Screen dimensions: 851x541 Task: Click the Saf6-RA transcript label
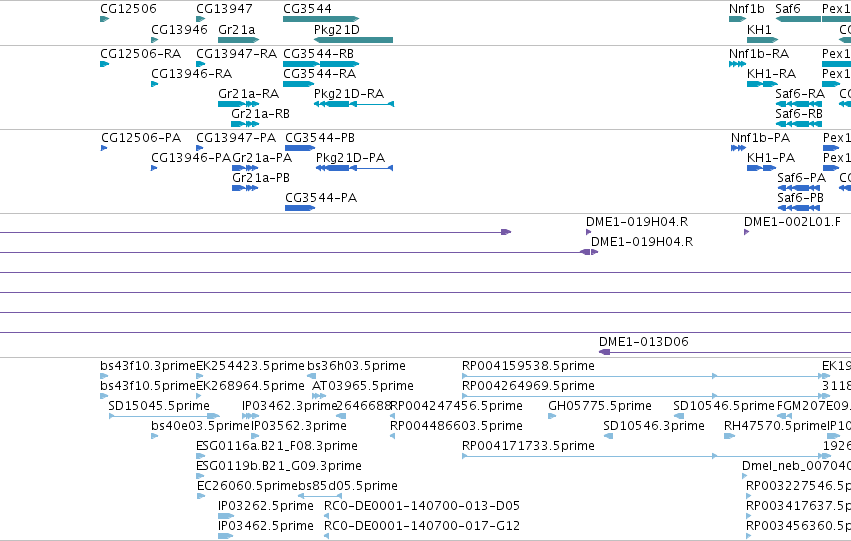800,94
